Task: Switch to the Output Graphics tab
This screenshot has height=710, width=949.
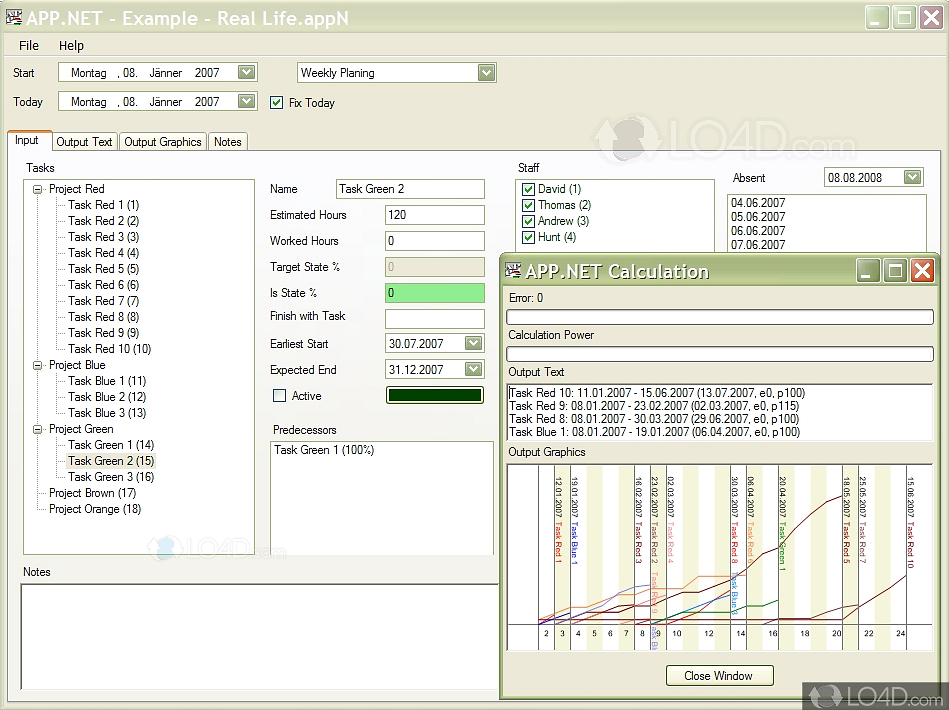Action: pos(162,141)
